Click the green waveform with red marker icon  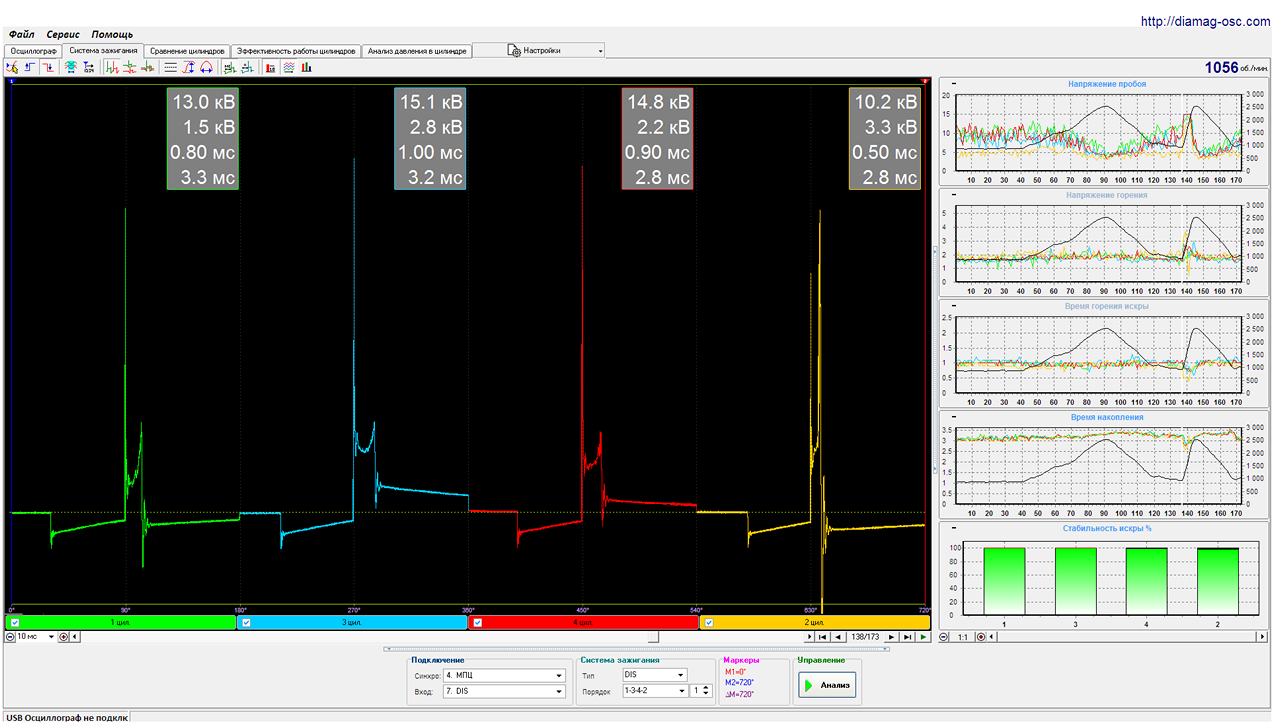129,67
